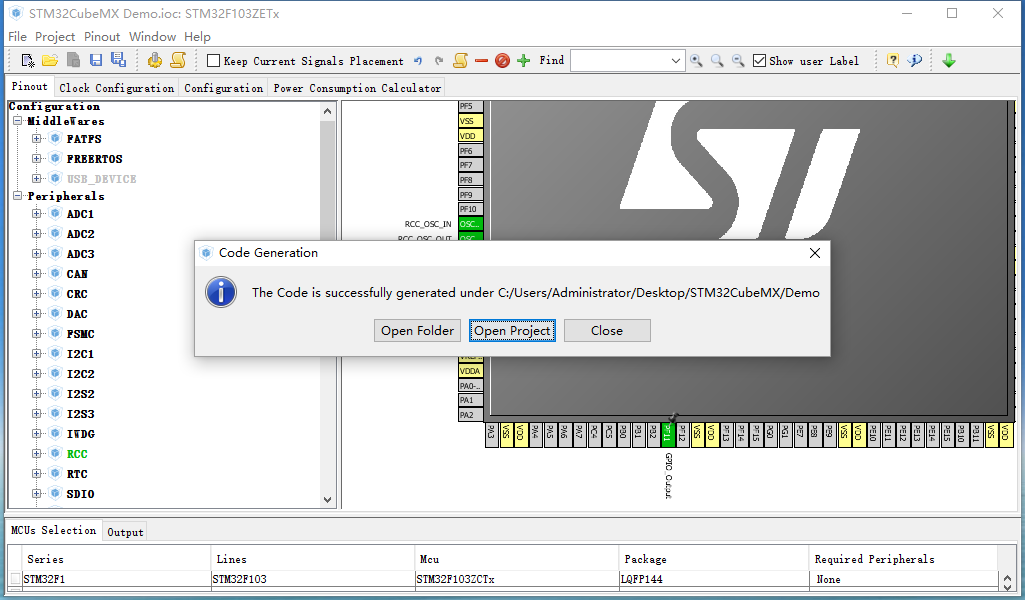Click the Open Project button

[x=512, y=331]
